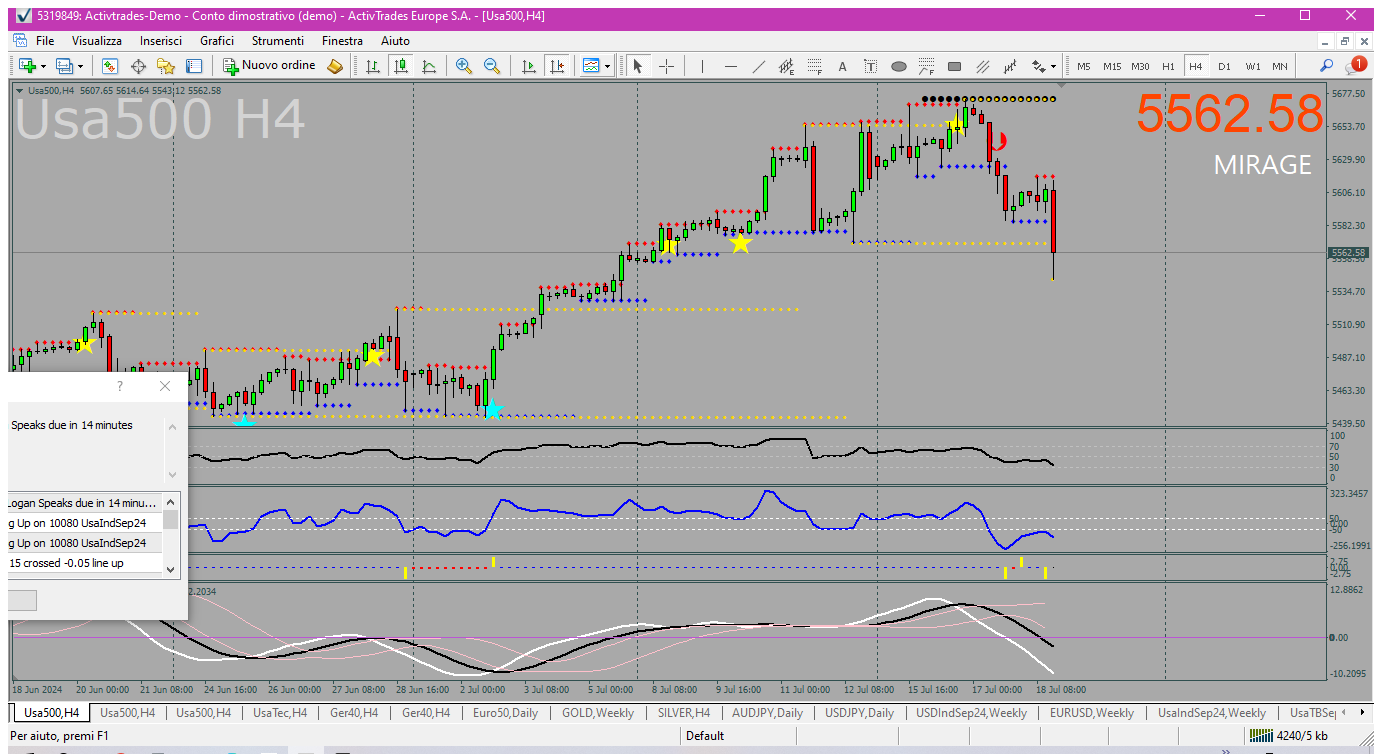Viewport: 1382px width, 754px height.
Task: Toggle the Terminal panel icon
Action: tap(194, 66)
